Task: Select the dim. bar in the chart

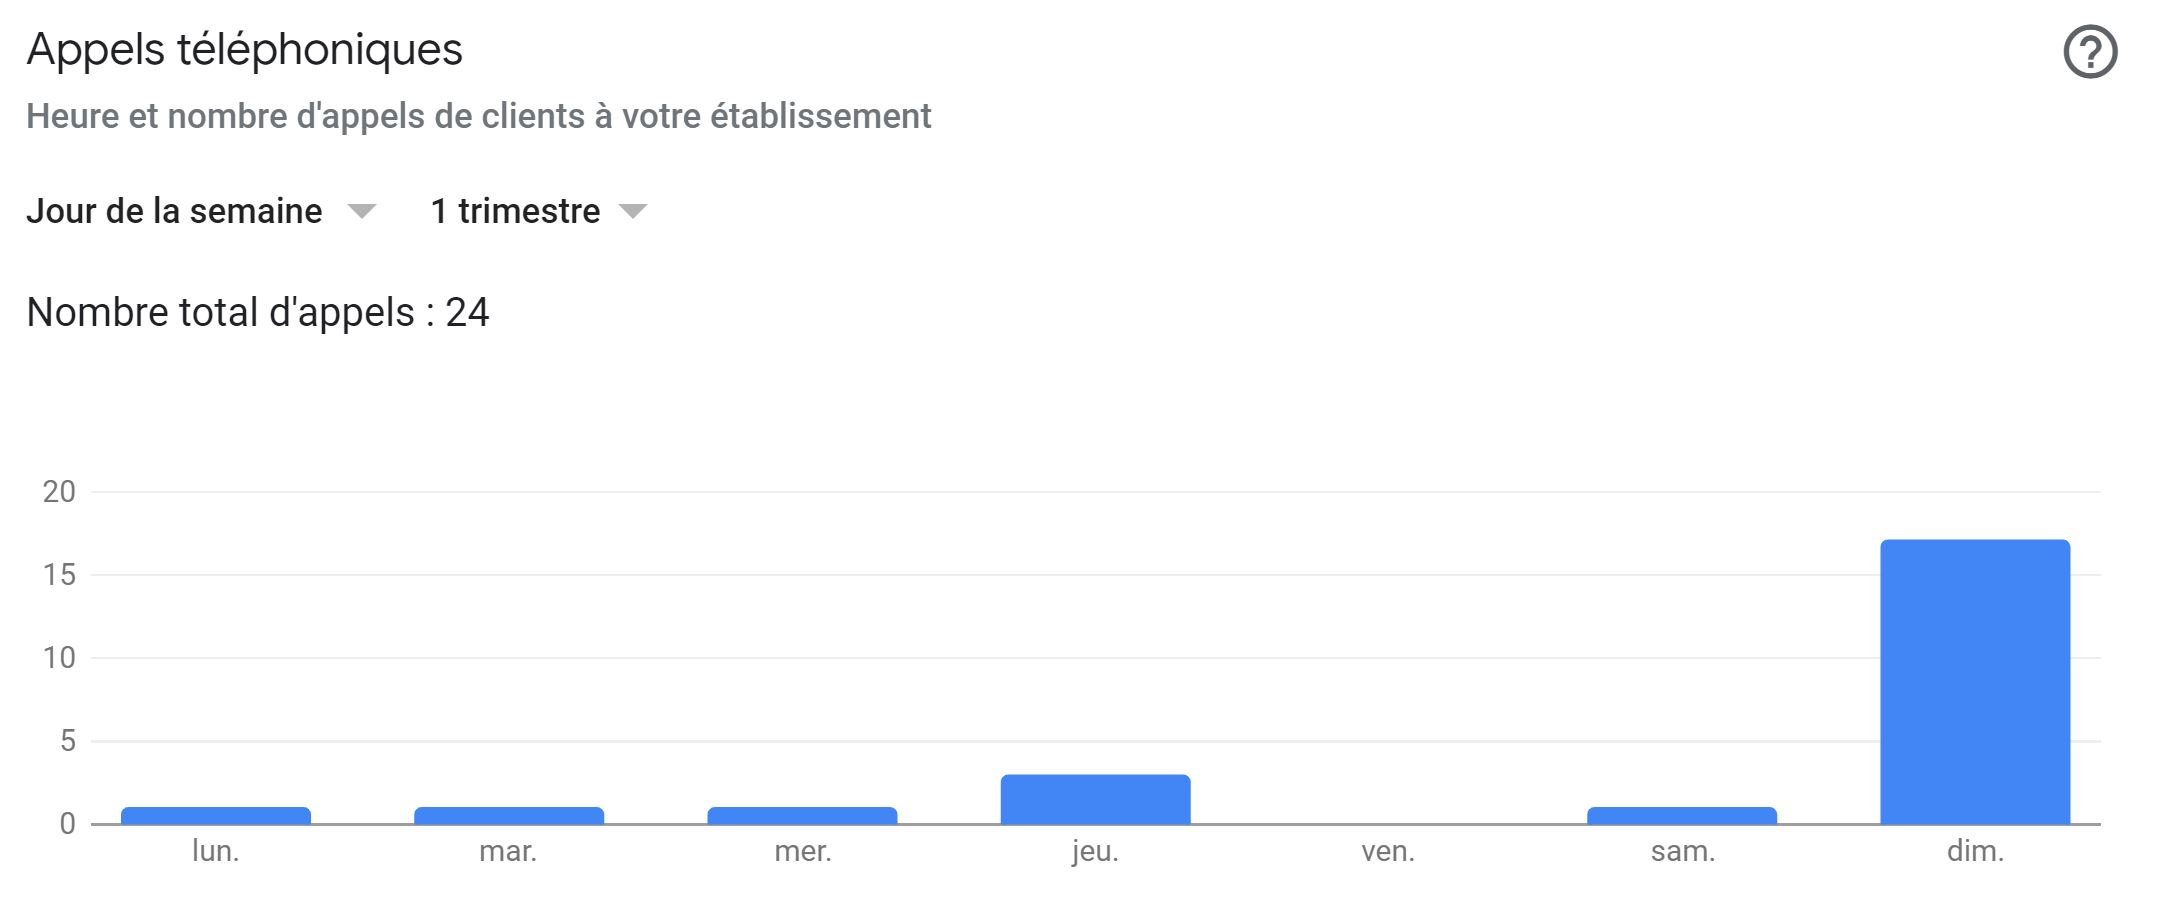Action: 1975,682
